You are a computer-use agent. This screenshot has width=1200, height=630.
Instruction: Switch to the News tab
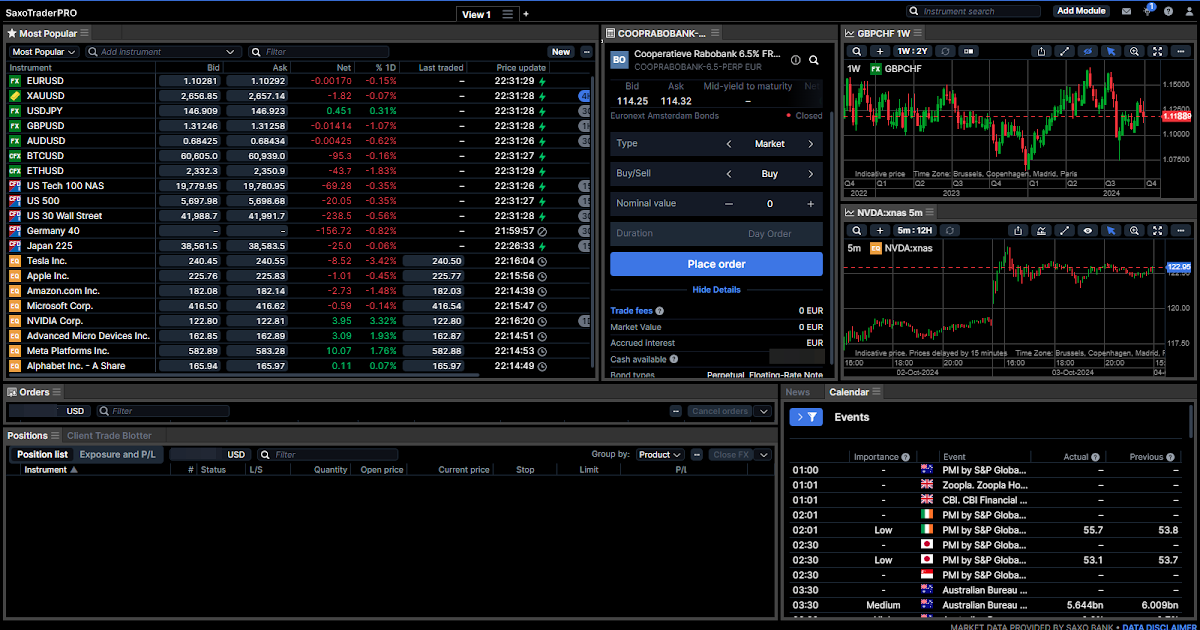(x=797, y=392)
